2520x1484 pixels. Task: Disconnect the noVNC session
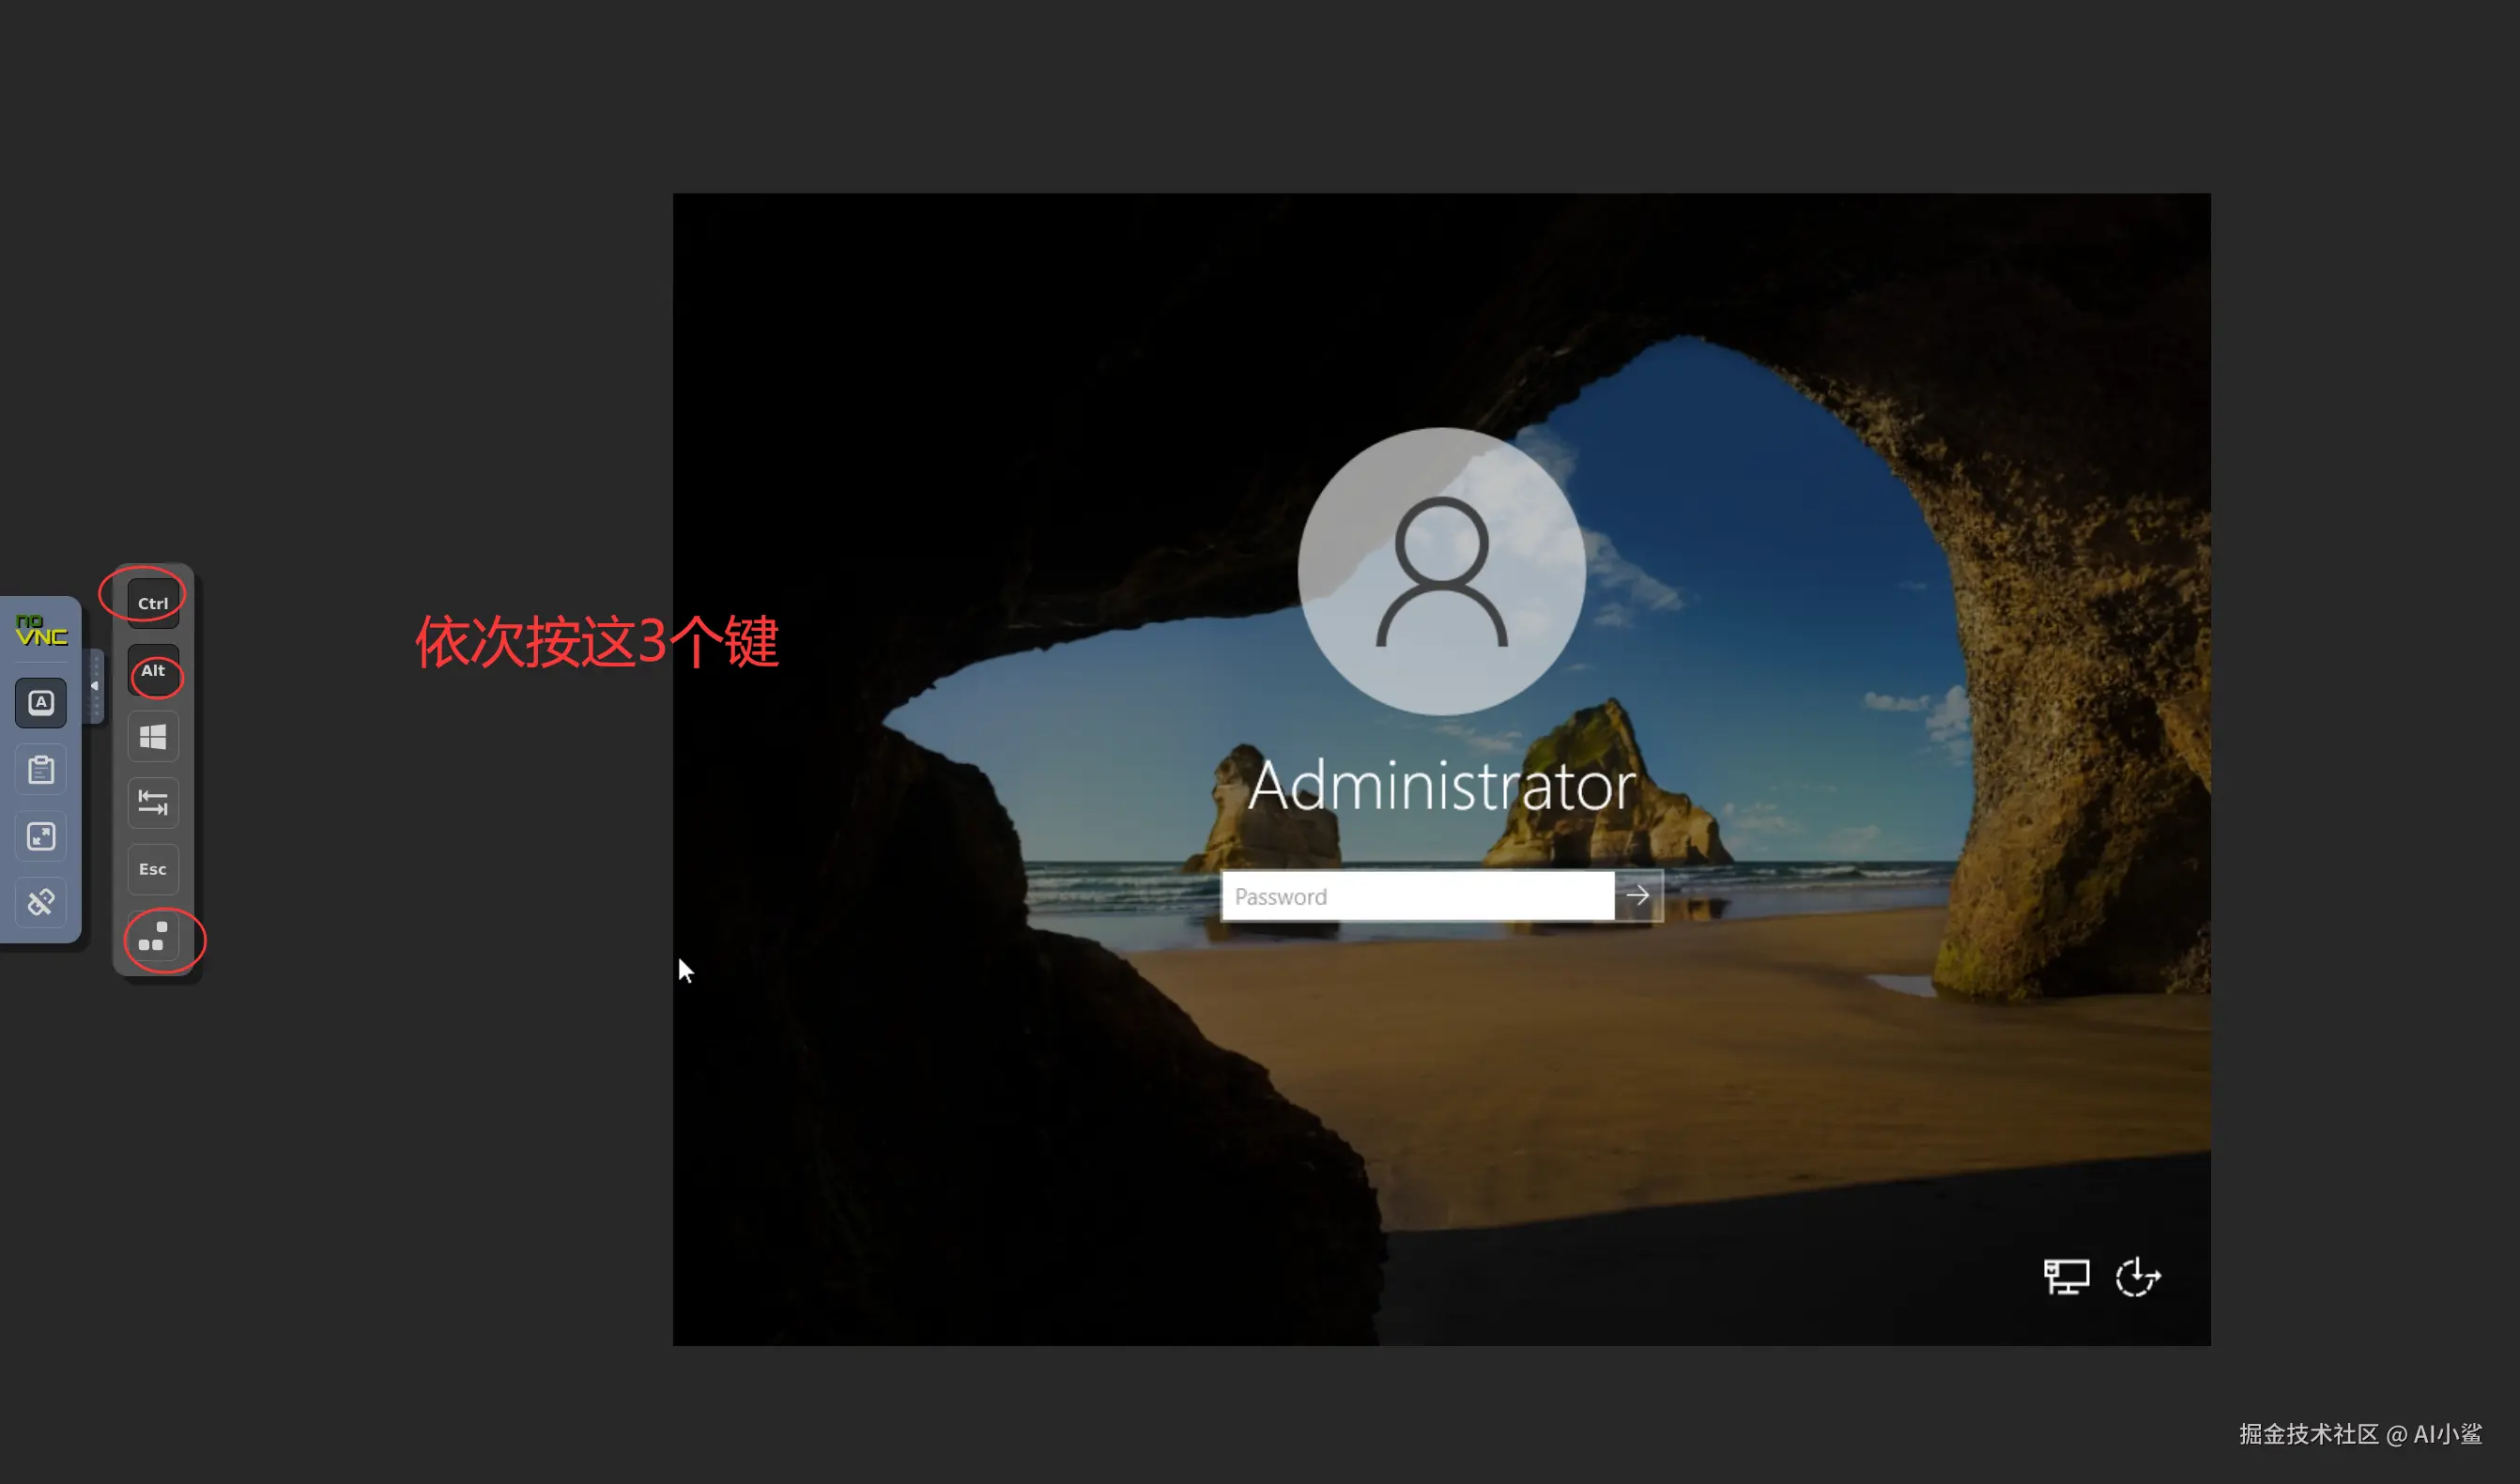click(41, 903)
